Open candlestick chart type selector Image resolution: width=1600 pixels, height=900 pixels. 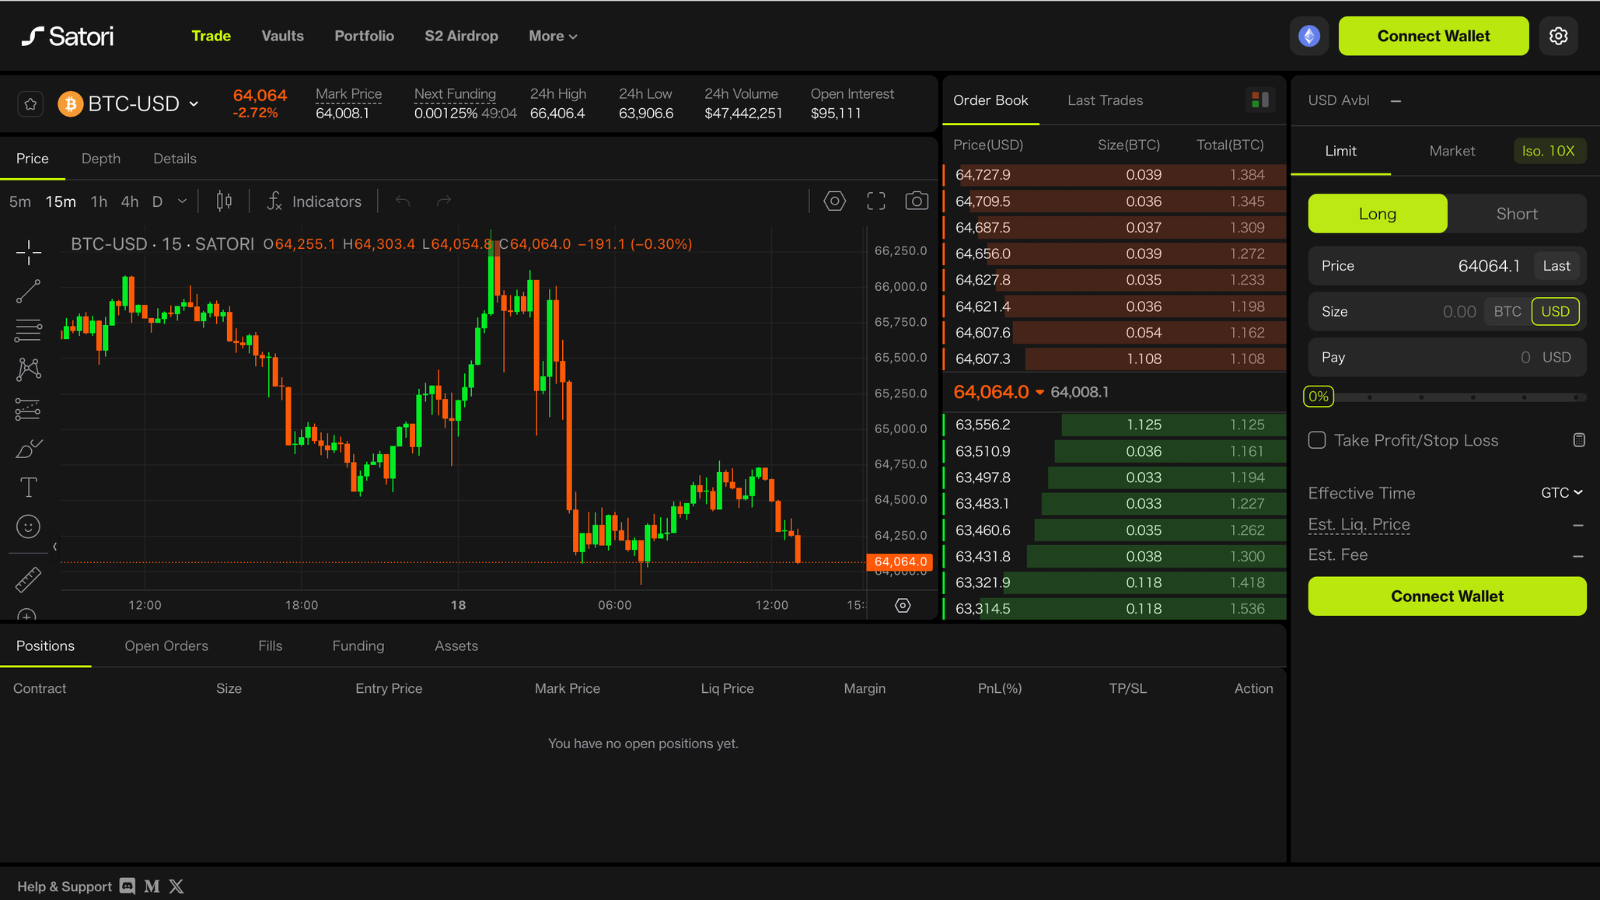tap(224, 201)
